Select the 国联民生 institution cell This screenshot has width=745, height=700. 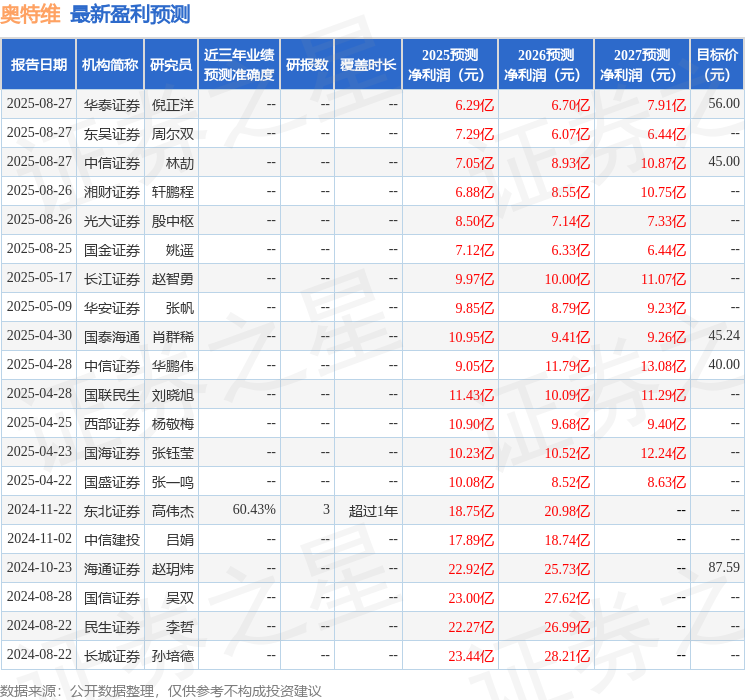[x=112, y=395]
